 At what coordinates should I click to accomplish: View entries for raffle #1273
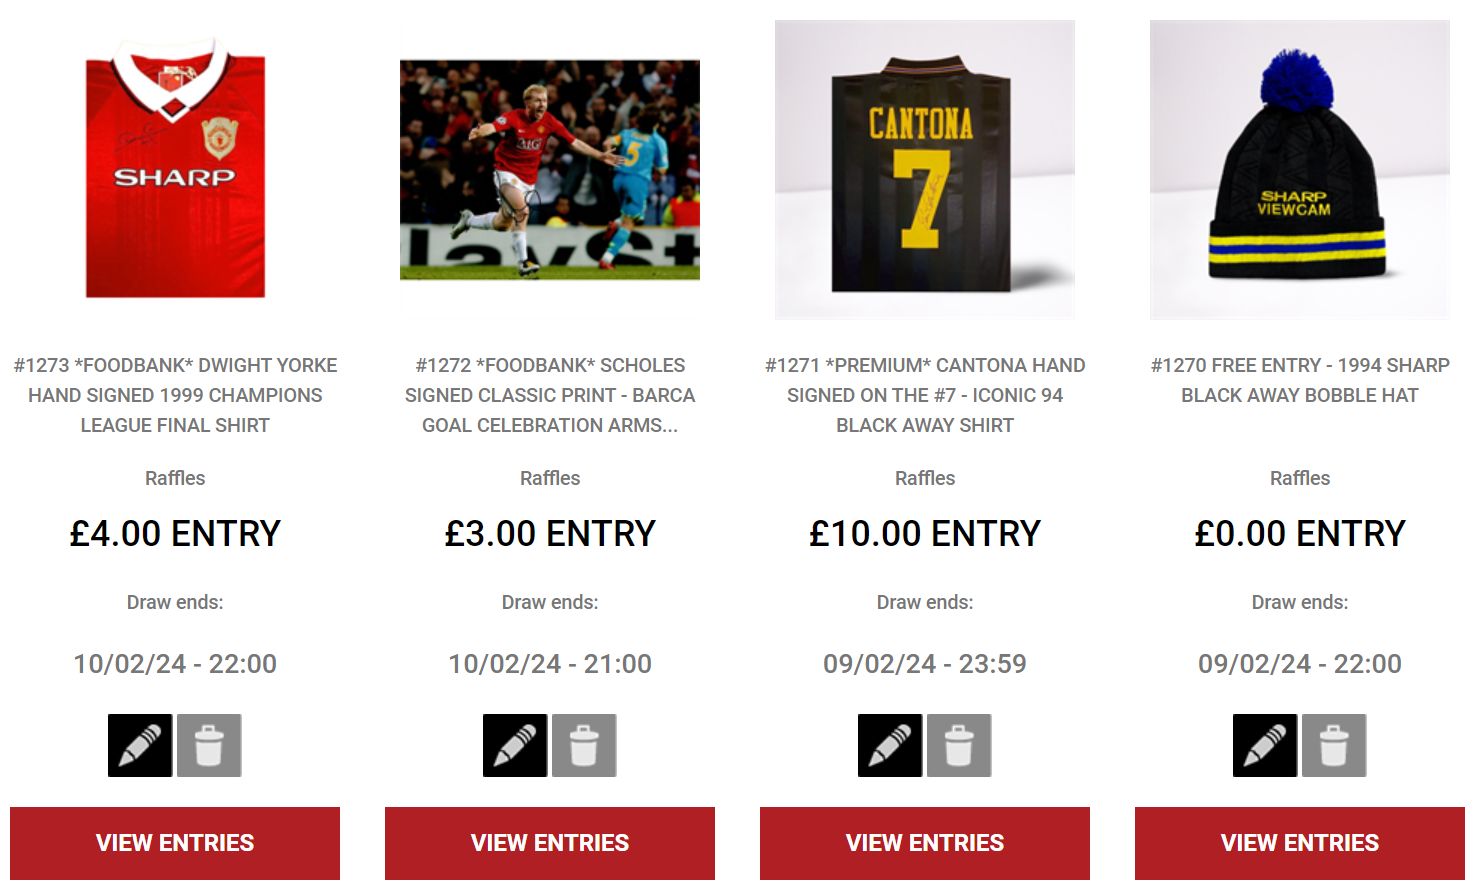coord(175,843)
